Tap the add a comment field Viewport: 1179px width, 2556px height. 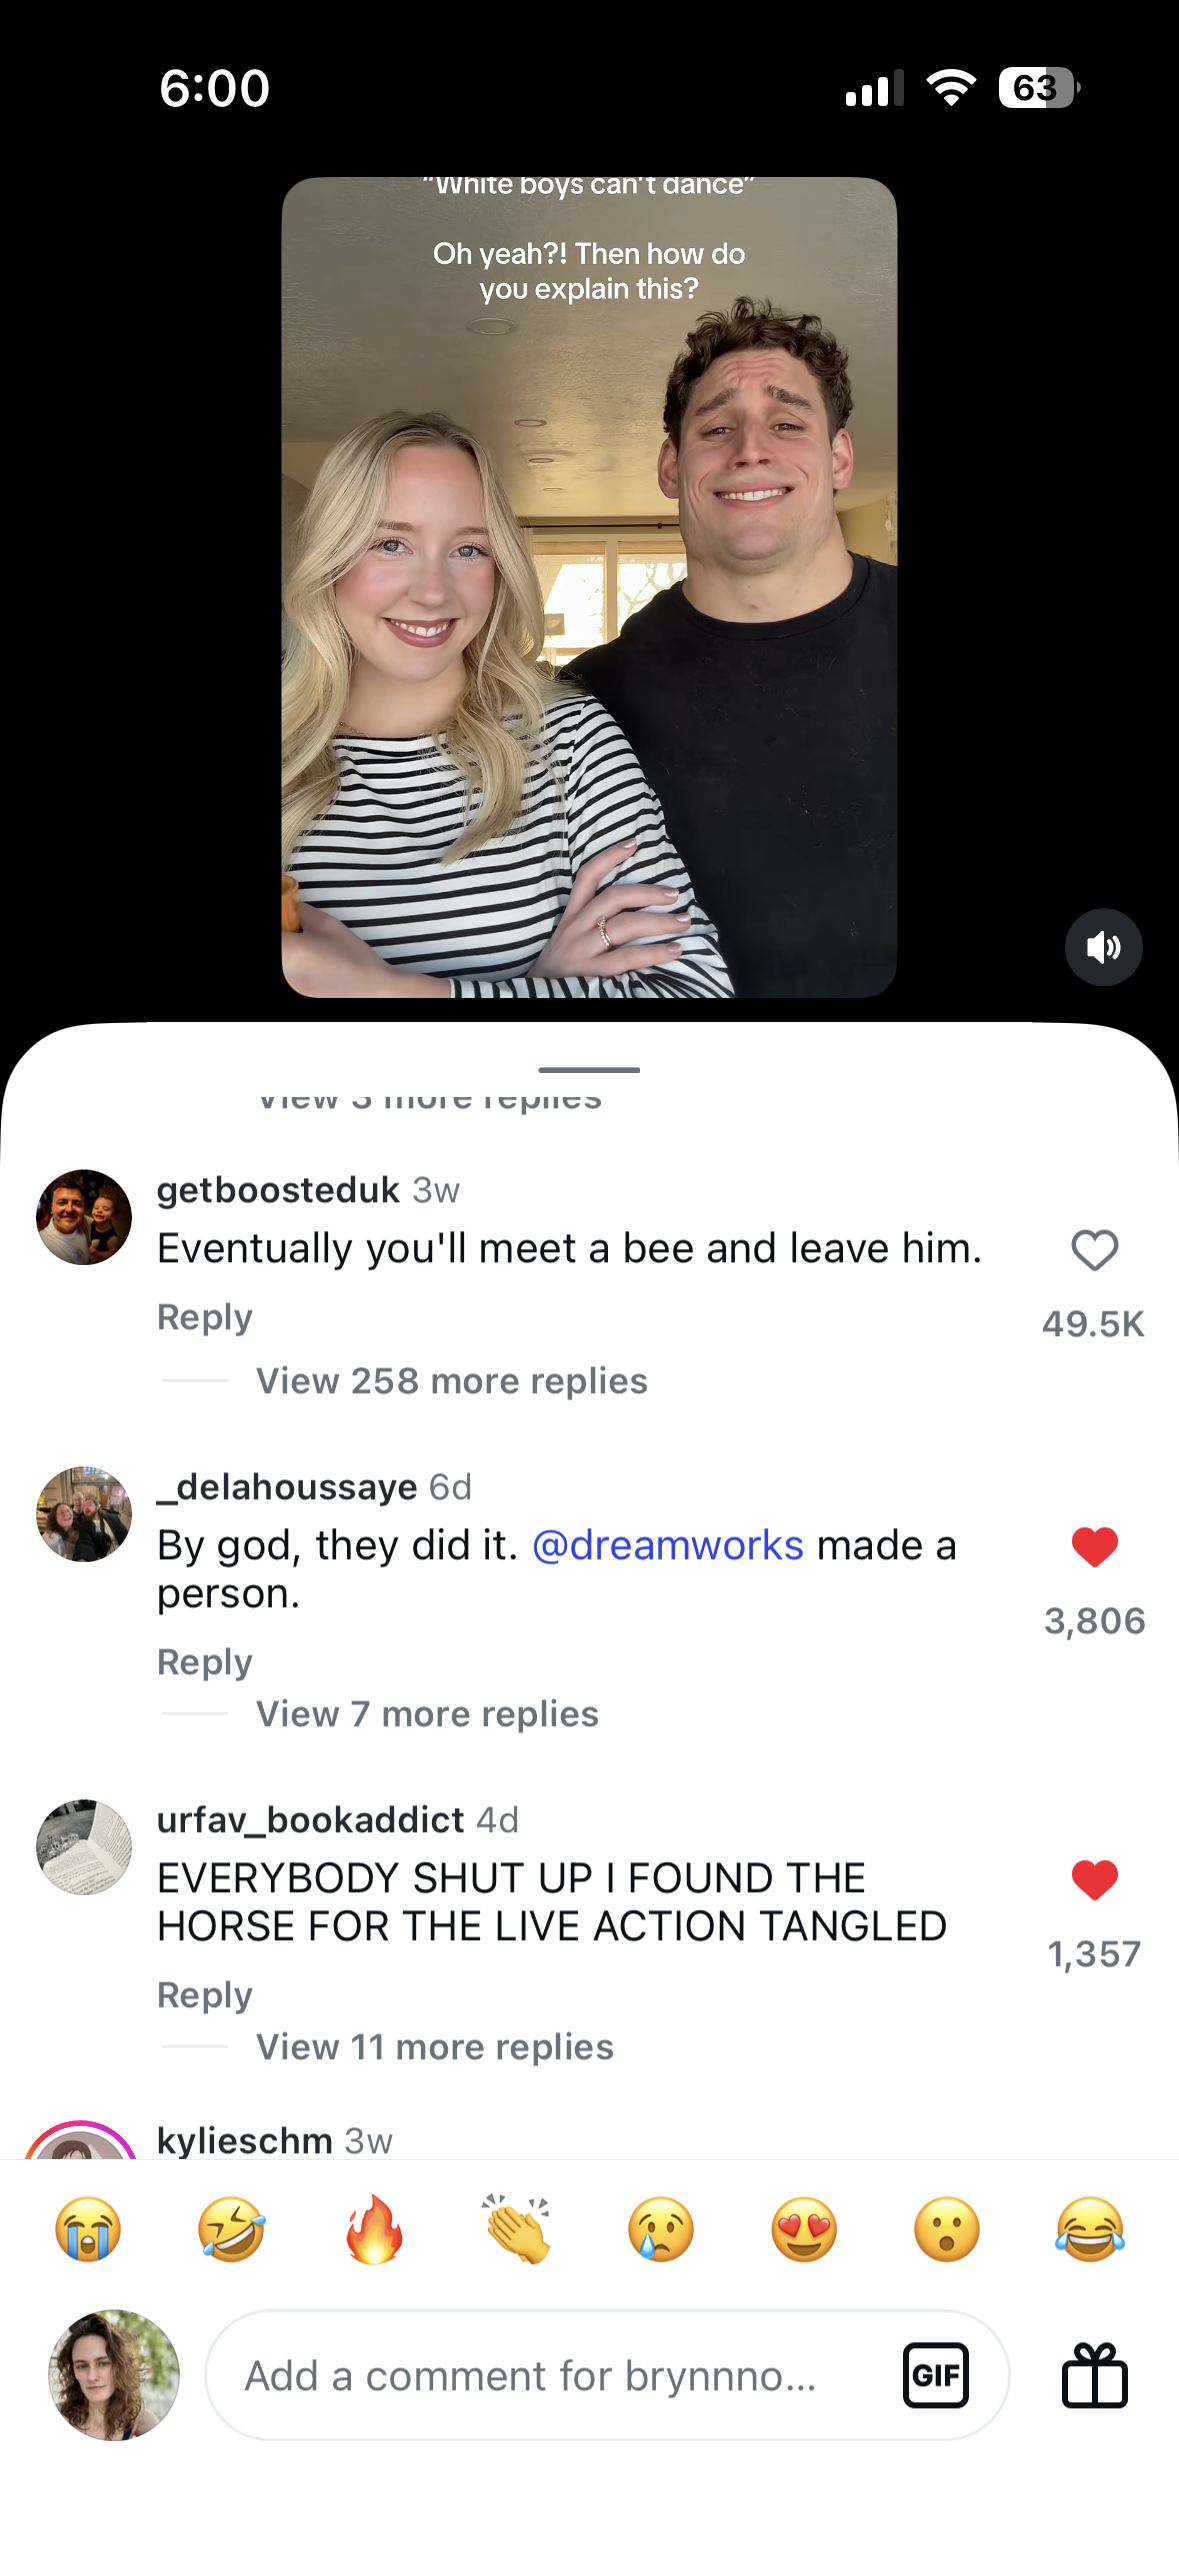pos(530,2377)
